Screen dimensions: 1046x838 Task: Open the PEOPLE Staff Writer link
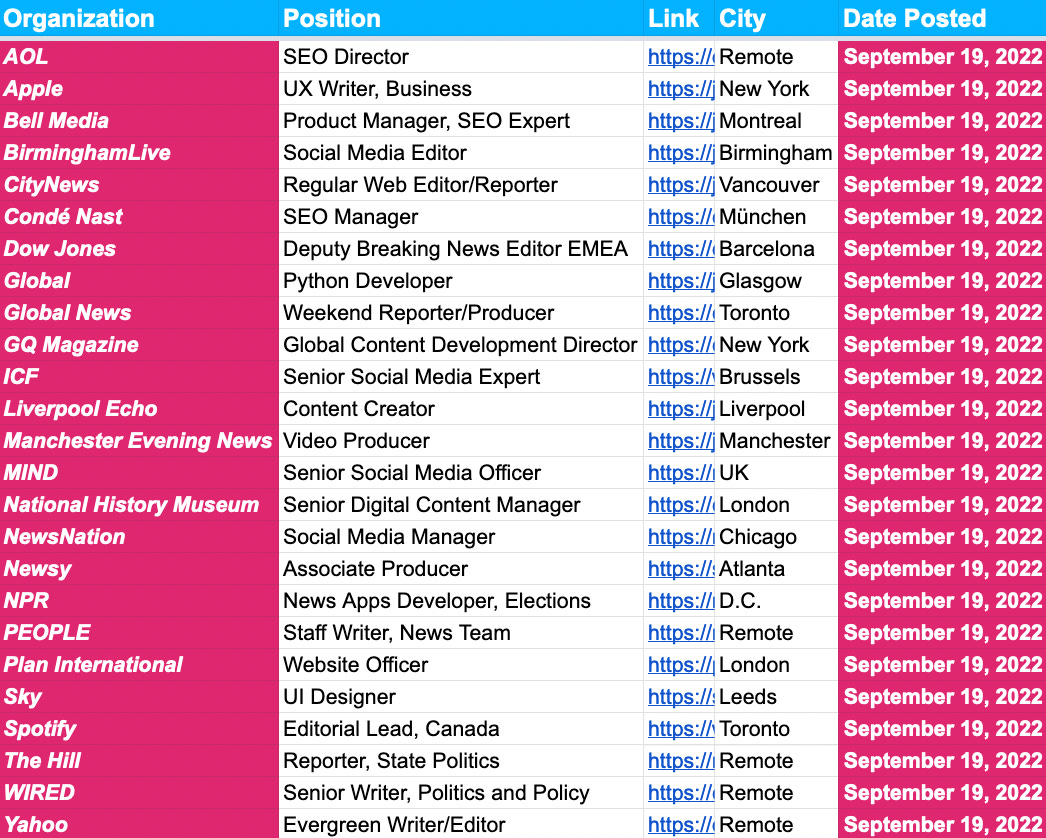(680, 633)
